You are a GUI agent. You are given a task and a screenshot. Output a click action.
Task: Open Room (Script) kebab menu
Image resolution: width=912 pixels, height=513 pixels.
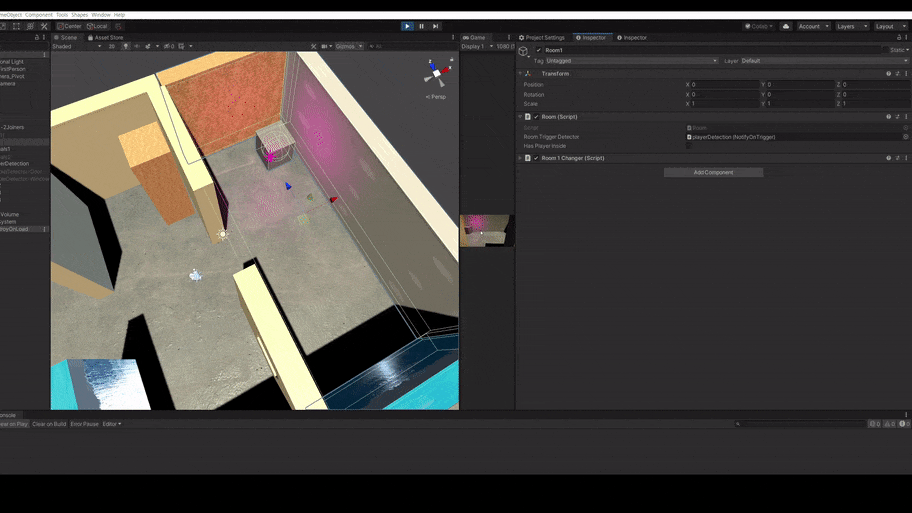pos(906,117)
